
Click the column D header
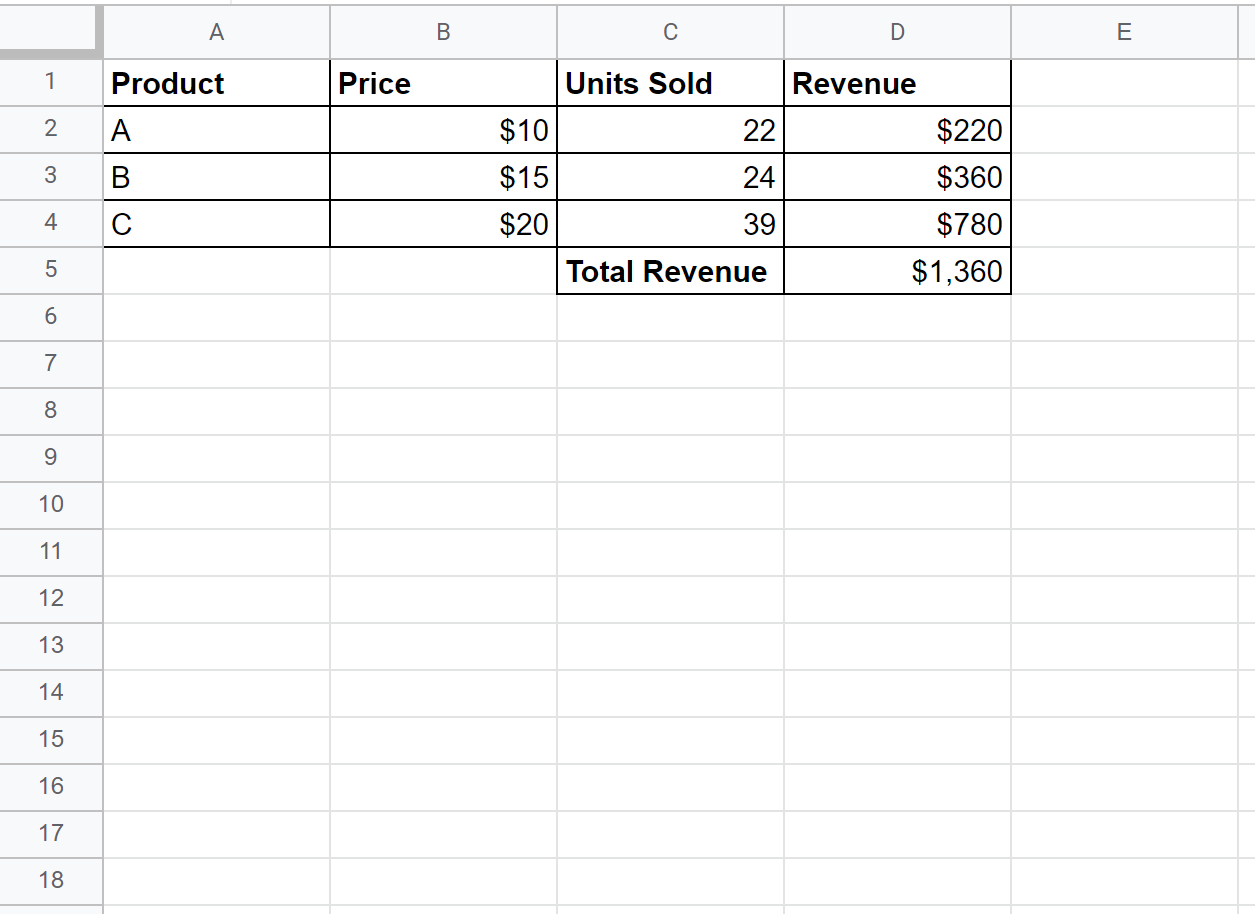click(897, 32)
